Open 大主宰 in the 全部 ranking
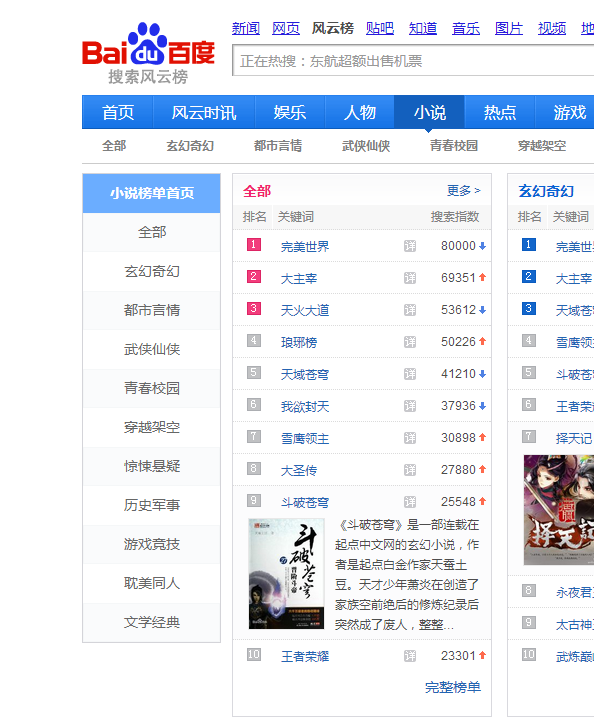 299,278
